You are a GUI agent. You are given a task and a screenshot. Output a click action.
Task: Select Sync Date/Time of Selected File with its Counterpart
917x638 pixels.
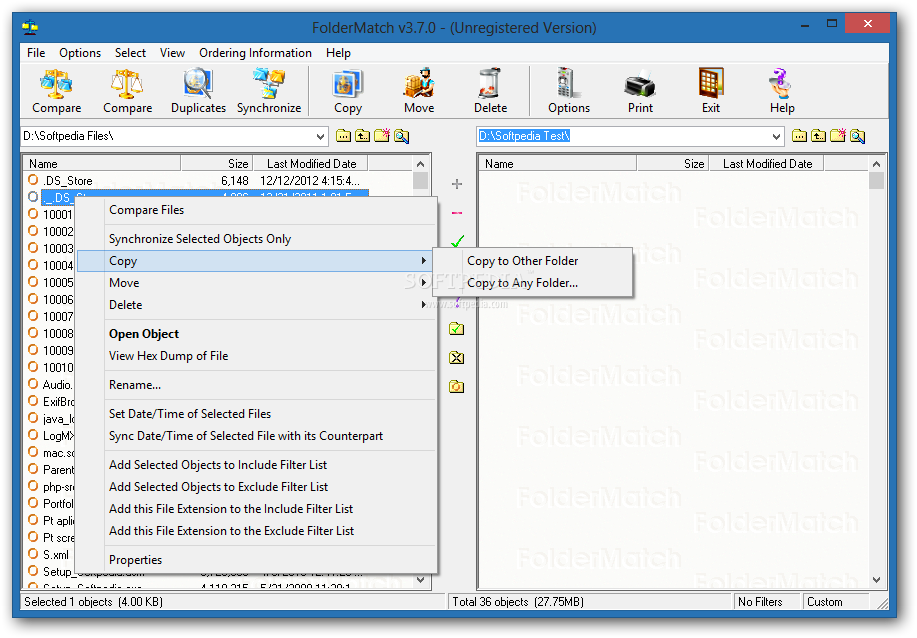click(x=257, y=436)
